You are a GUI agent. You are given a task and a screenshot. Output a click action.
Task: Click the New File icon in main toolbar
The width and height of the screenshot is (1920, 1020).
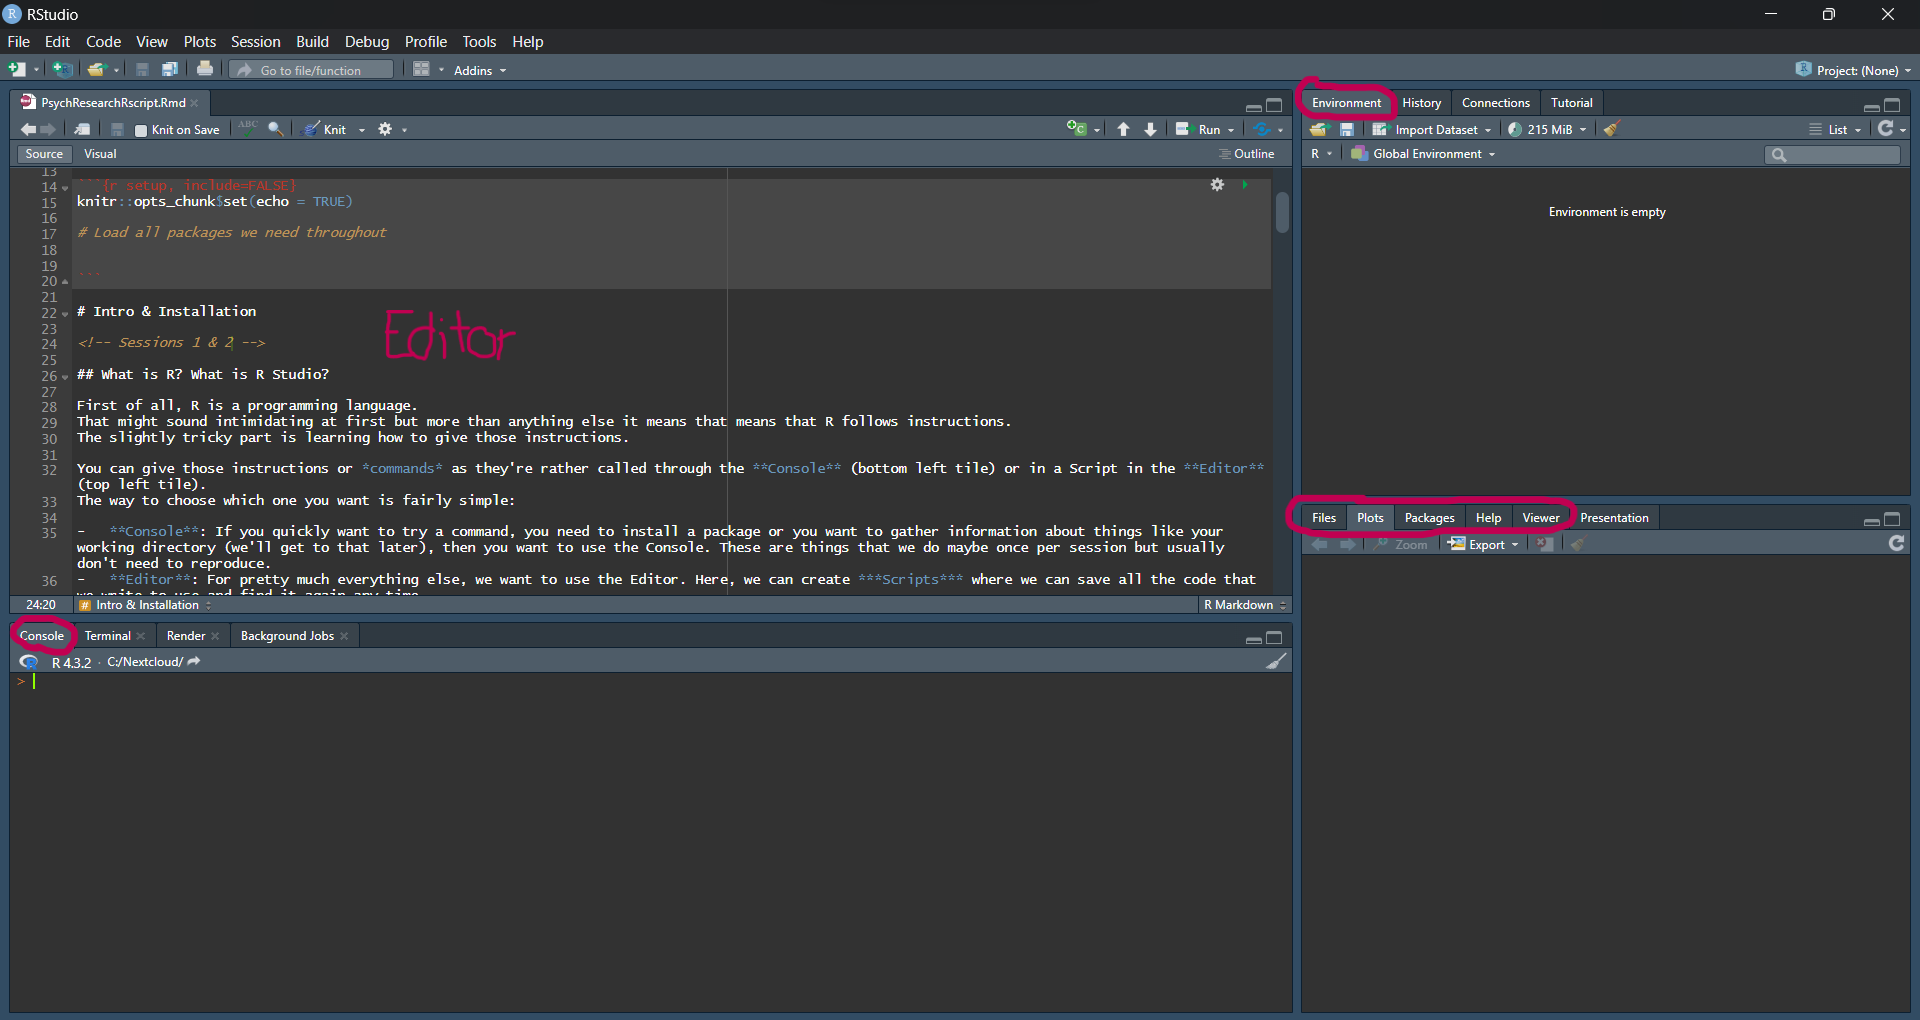17,70
